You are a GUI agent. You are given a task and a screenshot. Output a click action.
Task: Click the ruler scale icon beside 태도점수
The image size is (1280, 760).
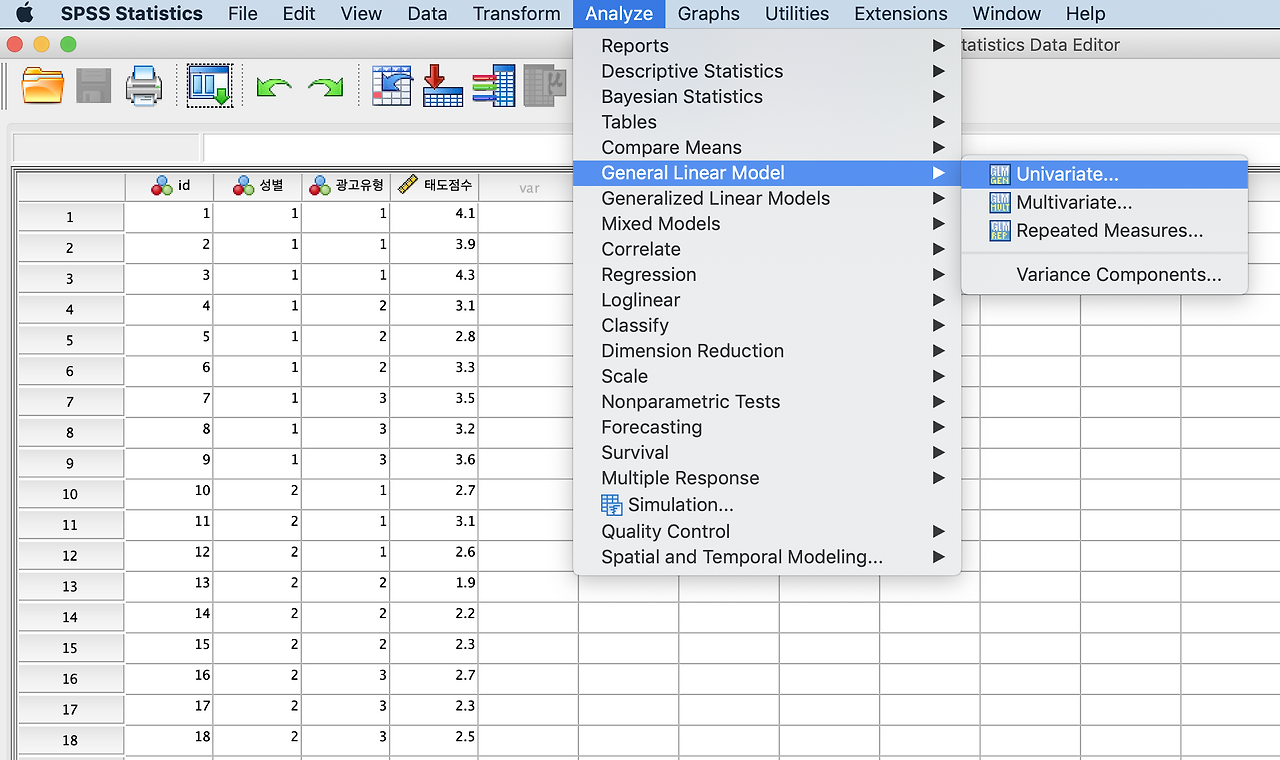(407, 185)
